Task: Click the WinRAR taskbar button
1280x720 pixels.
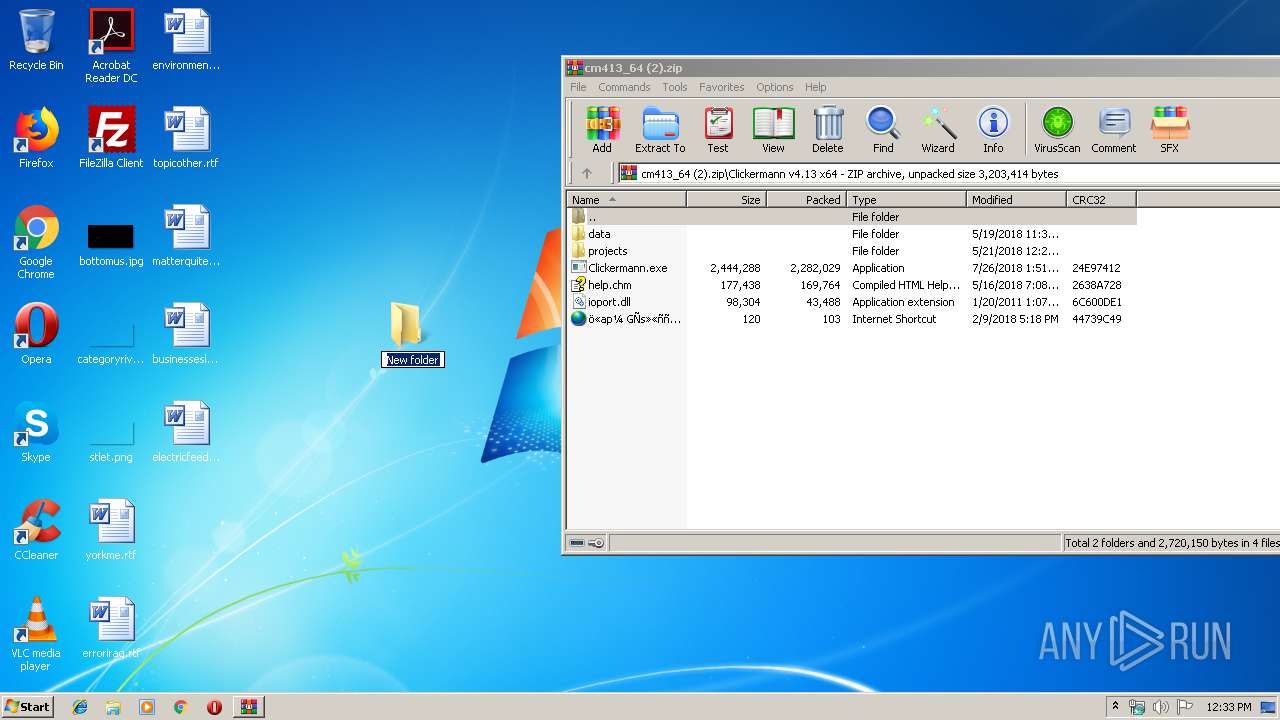Action: [248, 707]
